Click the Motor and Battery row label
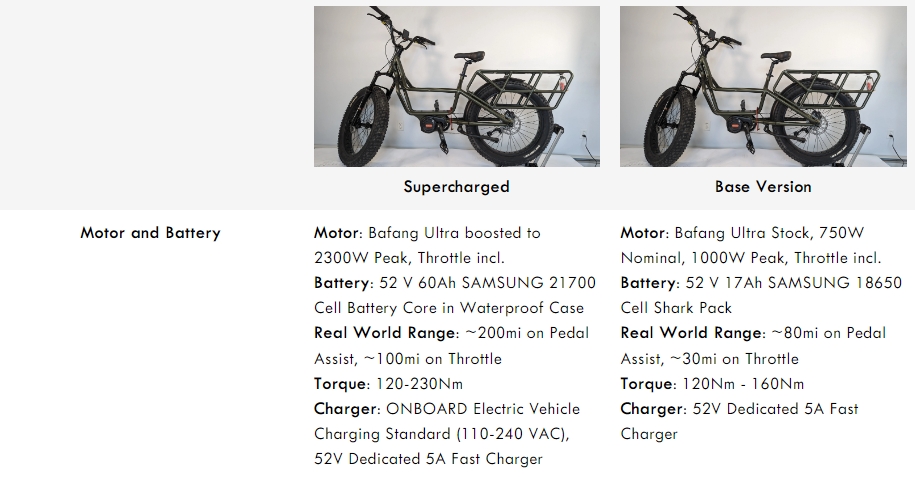 150,233
